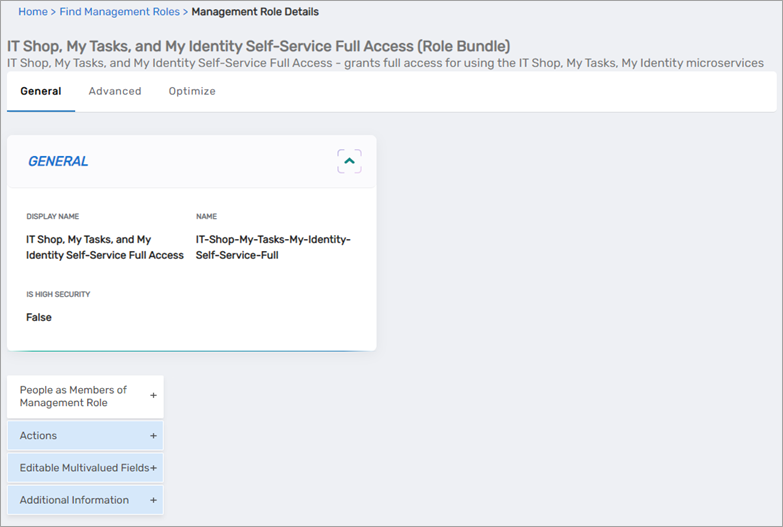The height and width of the screenshot is (527, 783).
Task: Expand People as Members of Management Role label
Action: click(x=73, y=396)
